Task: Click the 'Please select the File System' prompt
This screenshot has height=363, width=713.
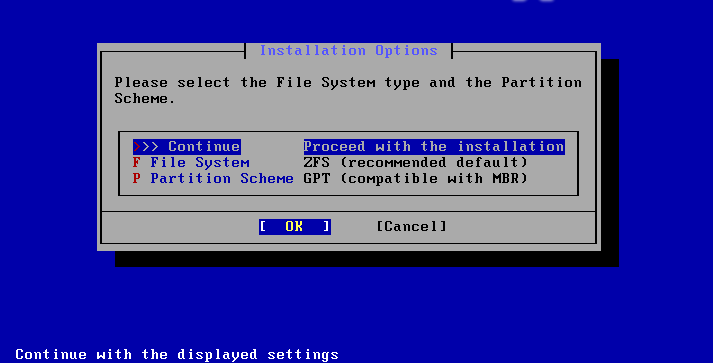Action: click(348, 91)
